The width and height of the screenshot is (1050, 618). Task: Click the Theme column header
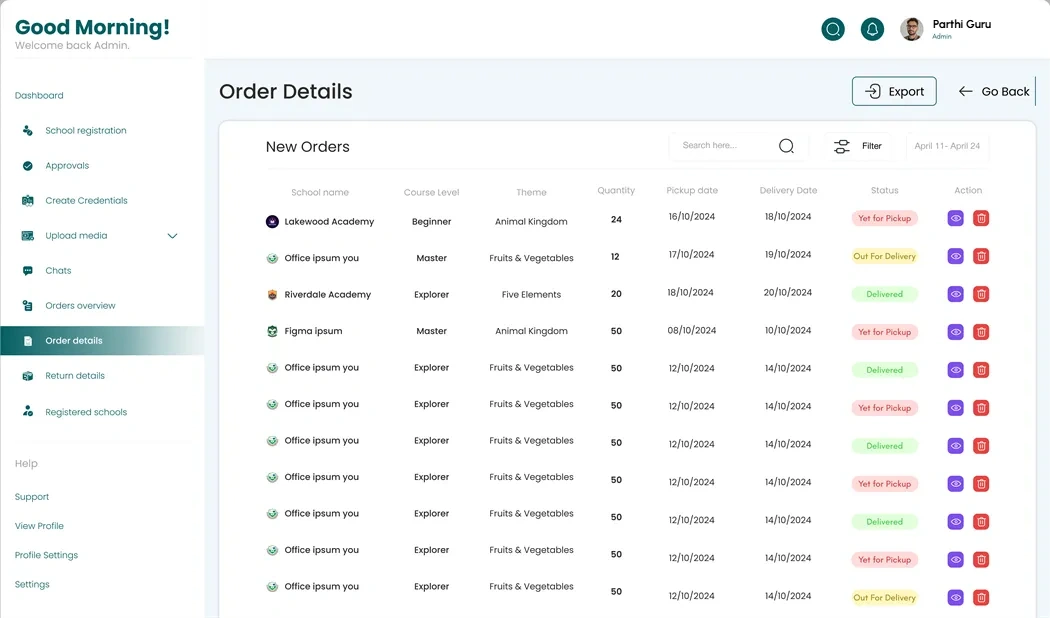coord(531,192)
